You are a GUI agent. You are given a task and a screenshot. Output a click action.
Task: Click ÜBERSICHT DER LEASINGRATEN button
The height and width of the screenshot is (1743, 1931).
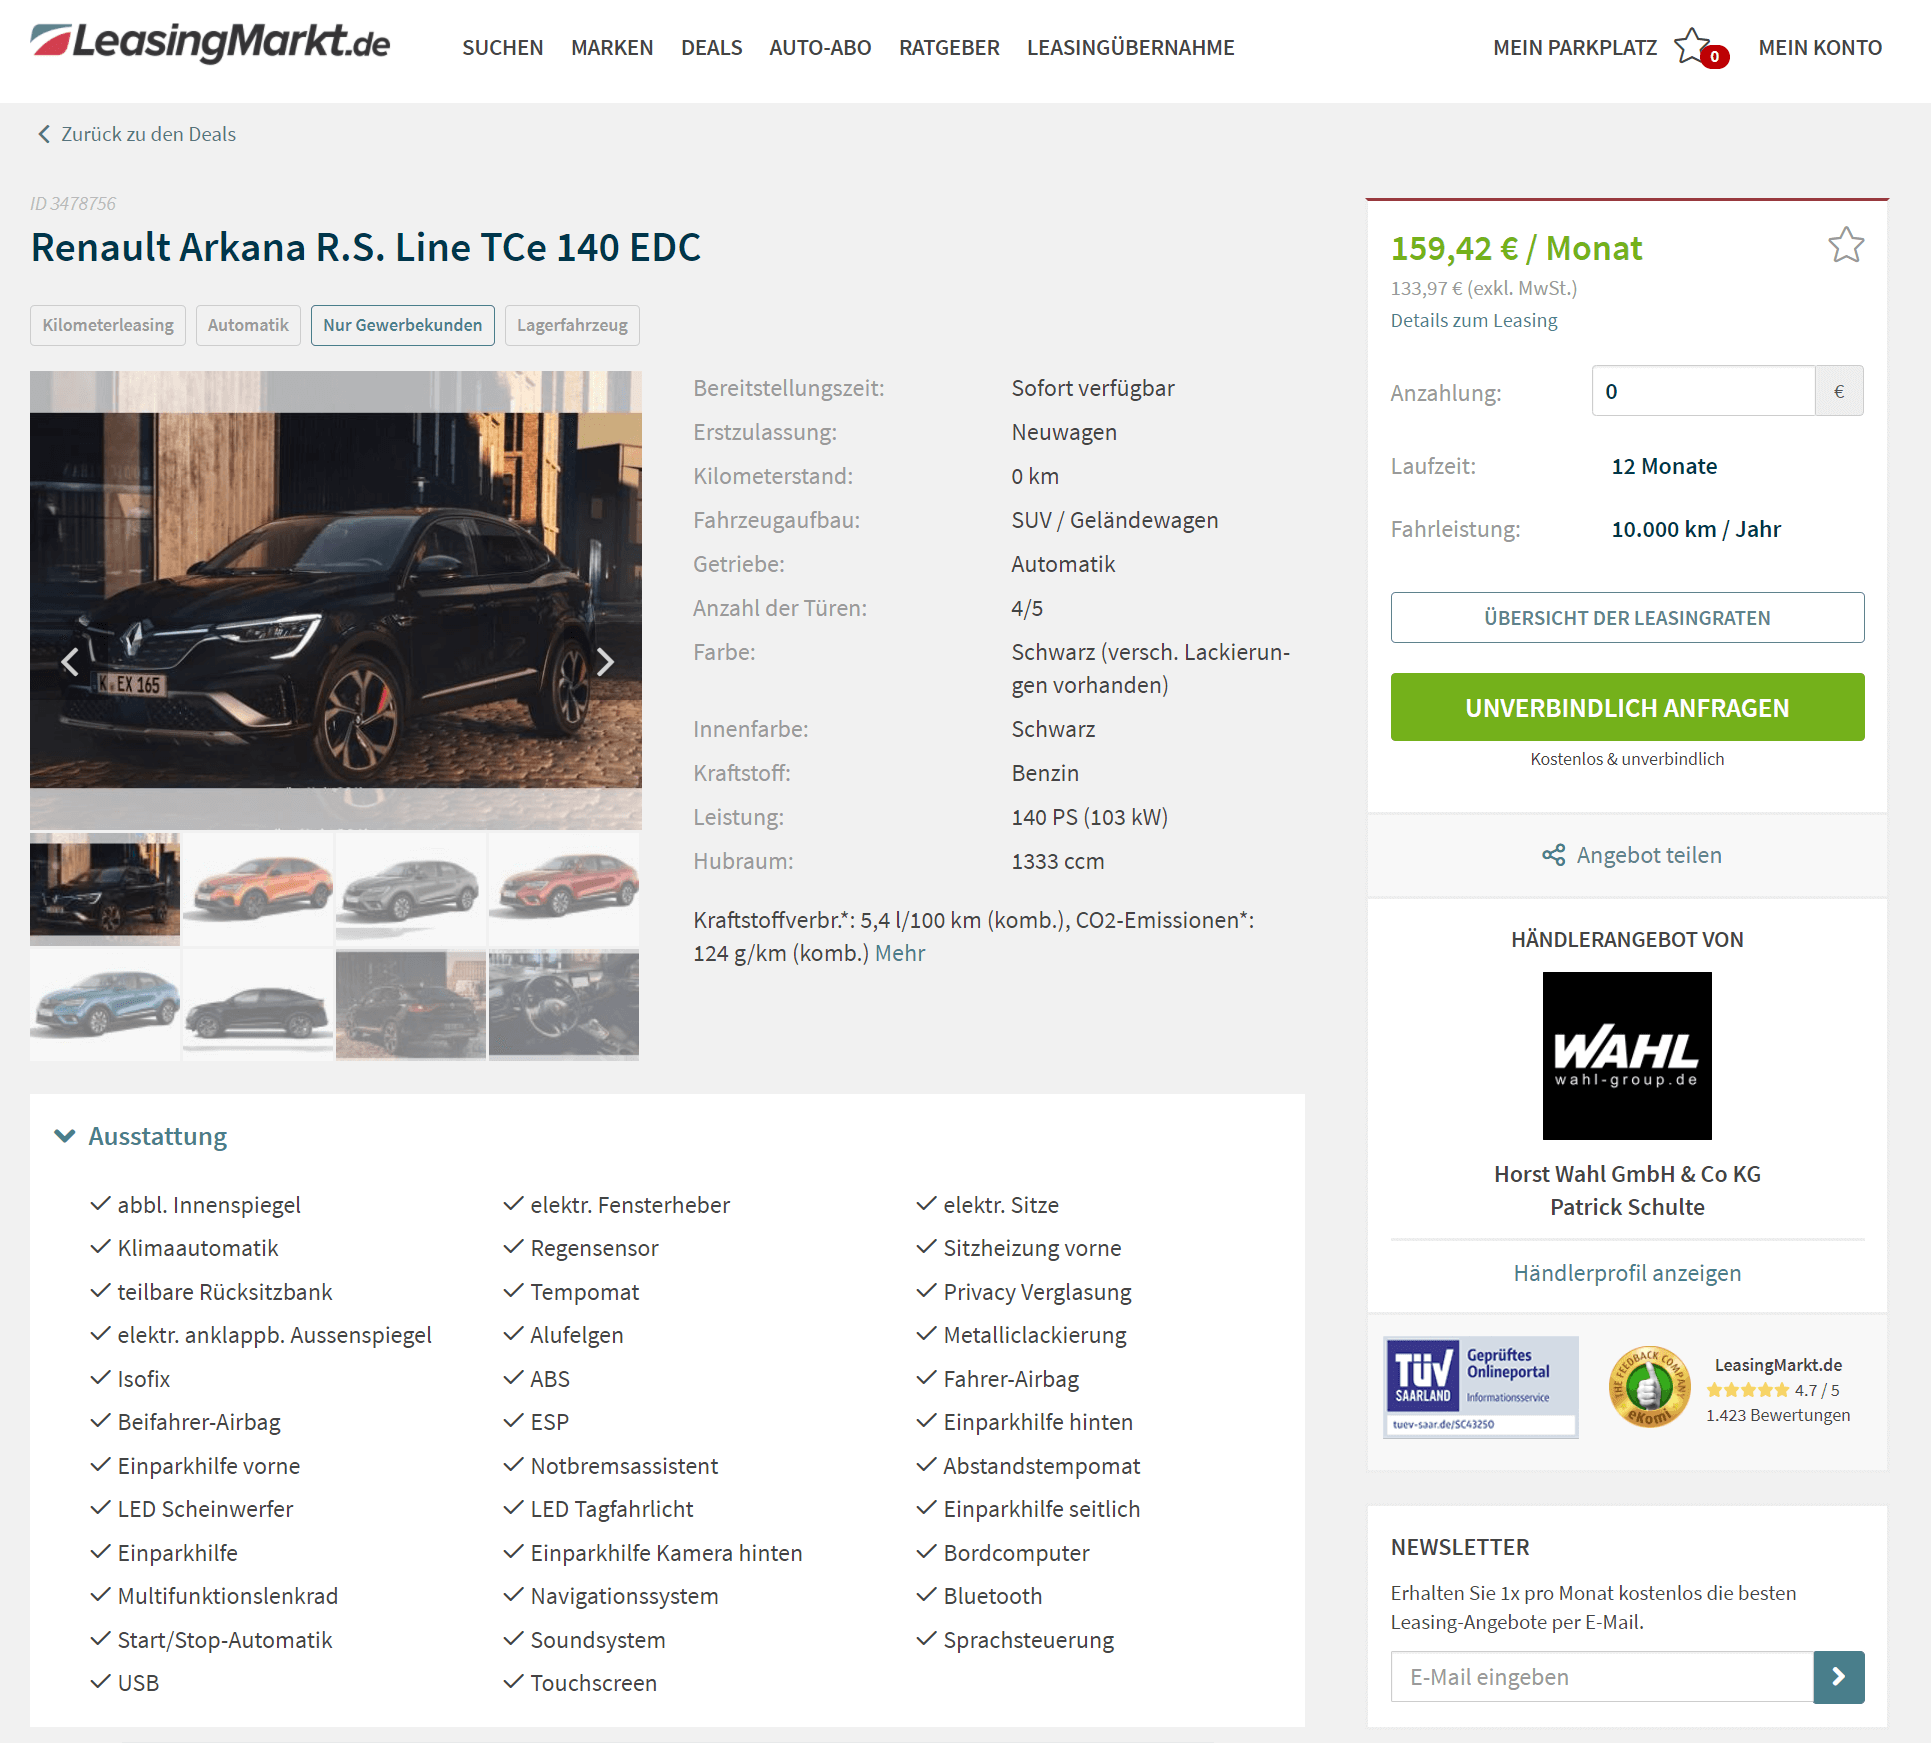[1627, 618]
